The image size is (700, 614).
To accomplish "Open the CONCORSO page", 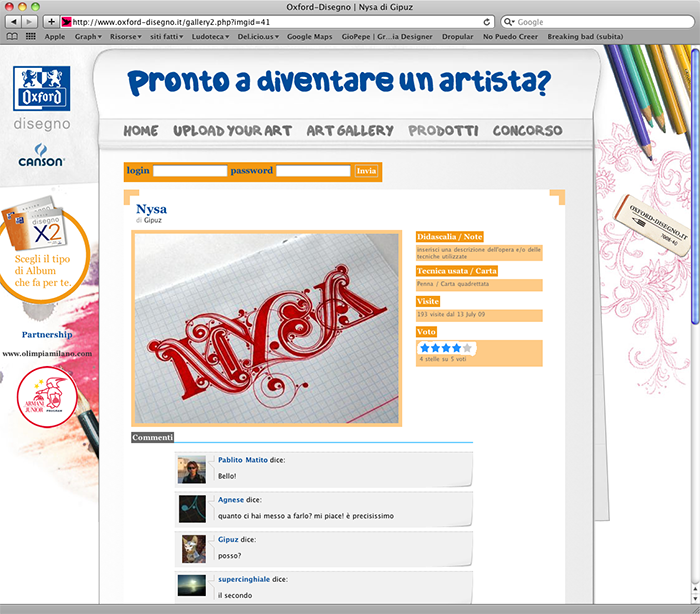I will pyautogui.click(x=527, y=131).
